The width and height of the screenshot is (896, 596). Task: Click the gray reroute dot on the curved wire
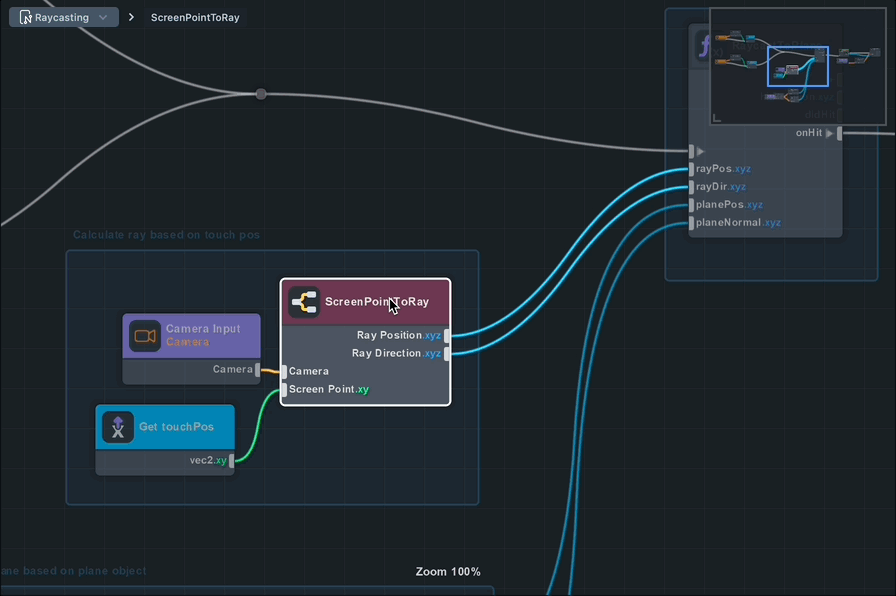[x=260, y=93]
